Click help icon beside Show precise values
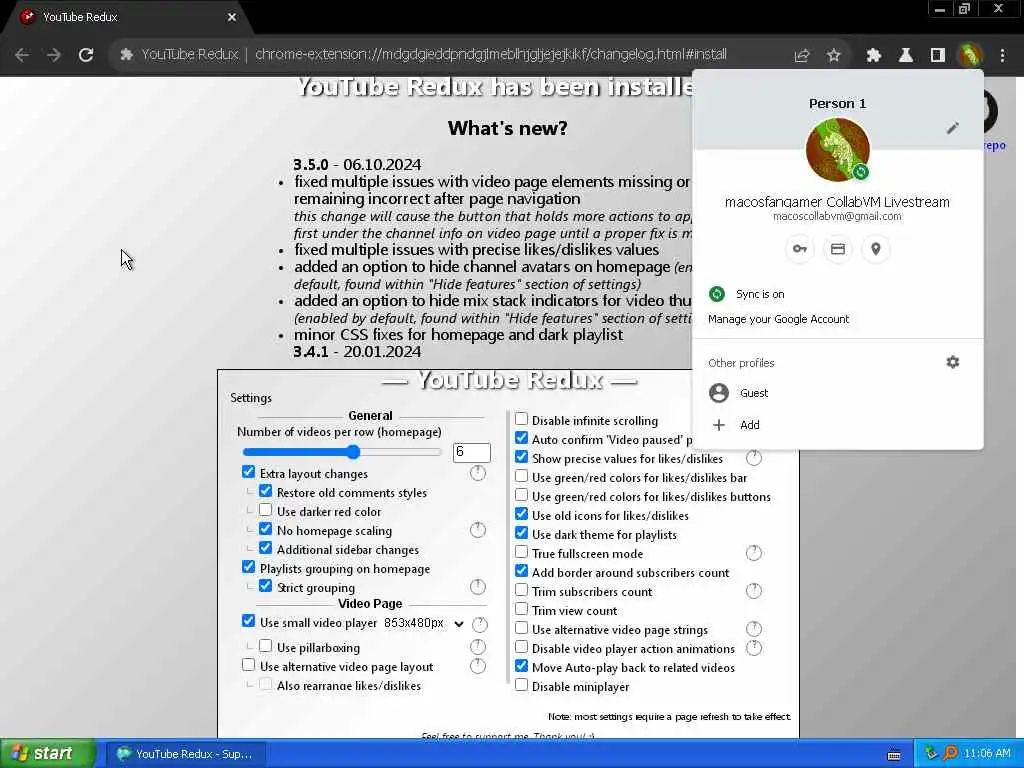The height and width of the screenshot is (768, 1024). (754, 458)
